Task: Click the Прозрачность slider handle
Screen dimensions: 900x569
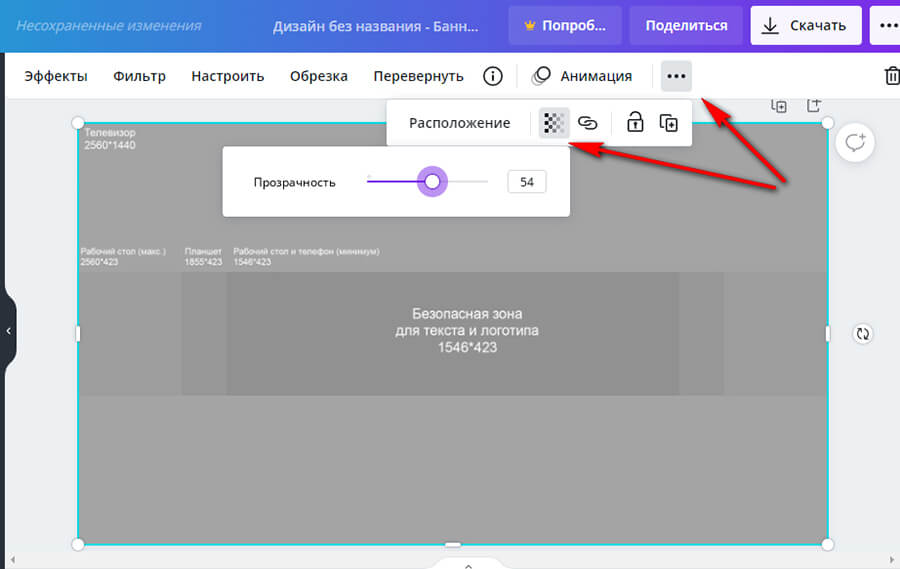Action: click(x=432, y=182)
